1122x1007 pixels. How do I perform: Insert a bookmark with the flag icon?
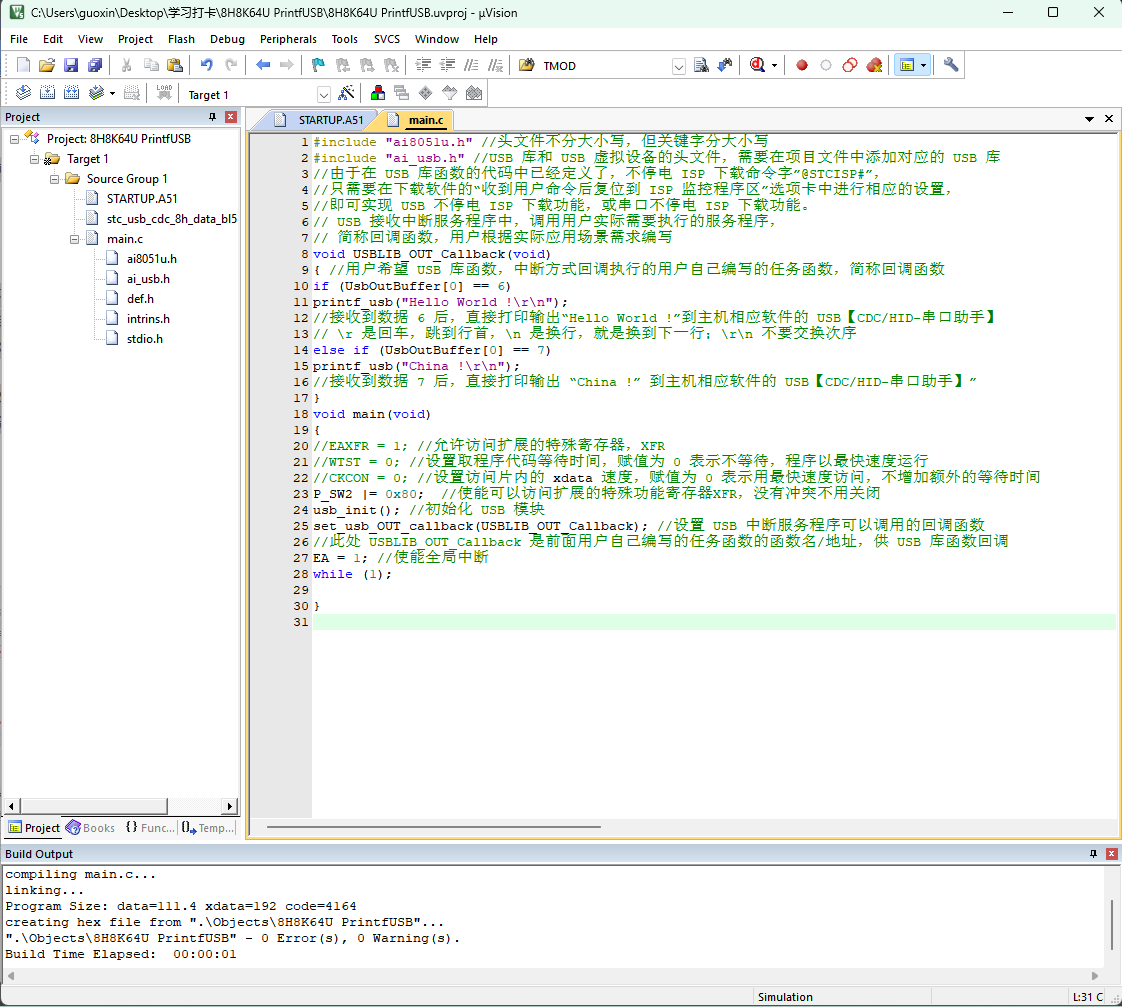point(318,65)
